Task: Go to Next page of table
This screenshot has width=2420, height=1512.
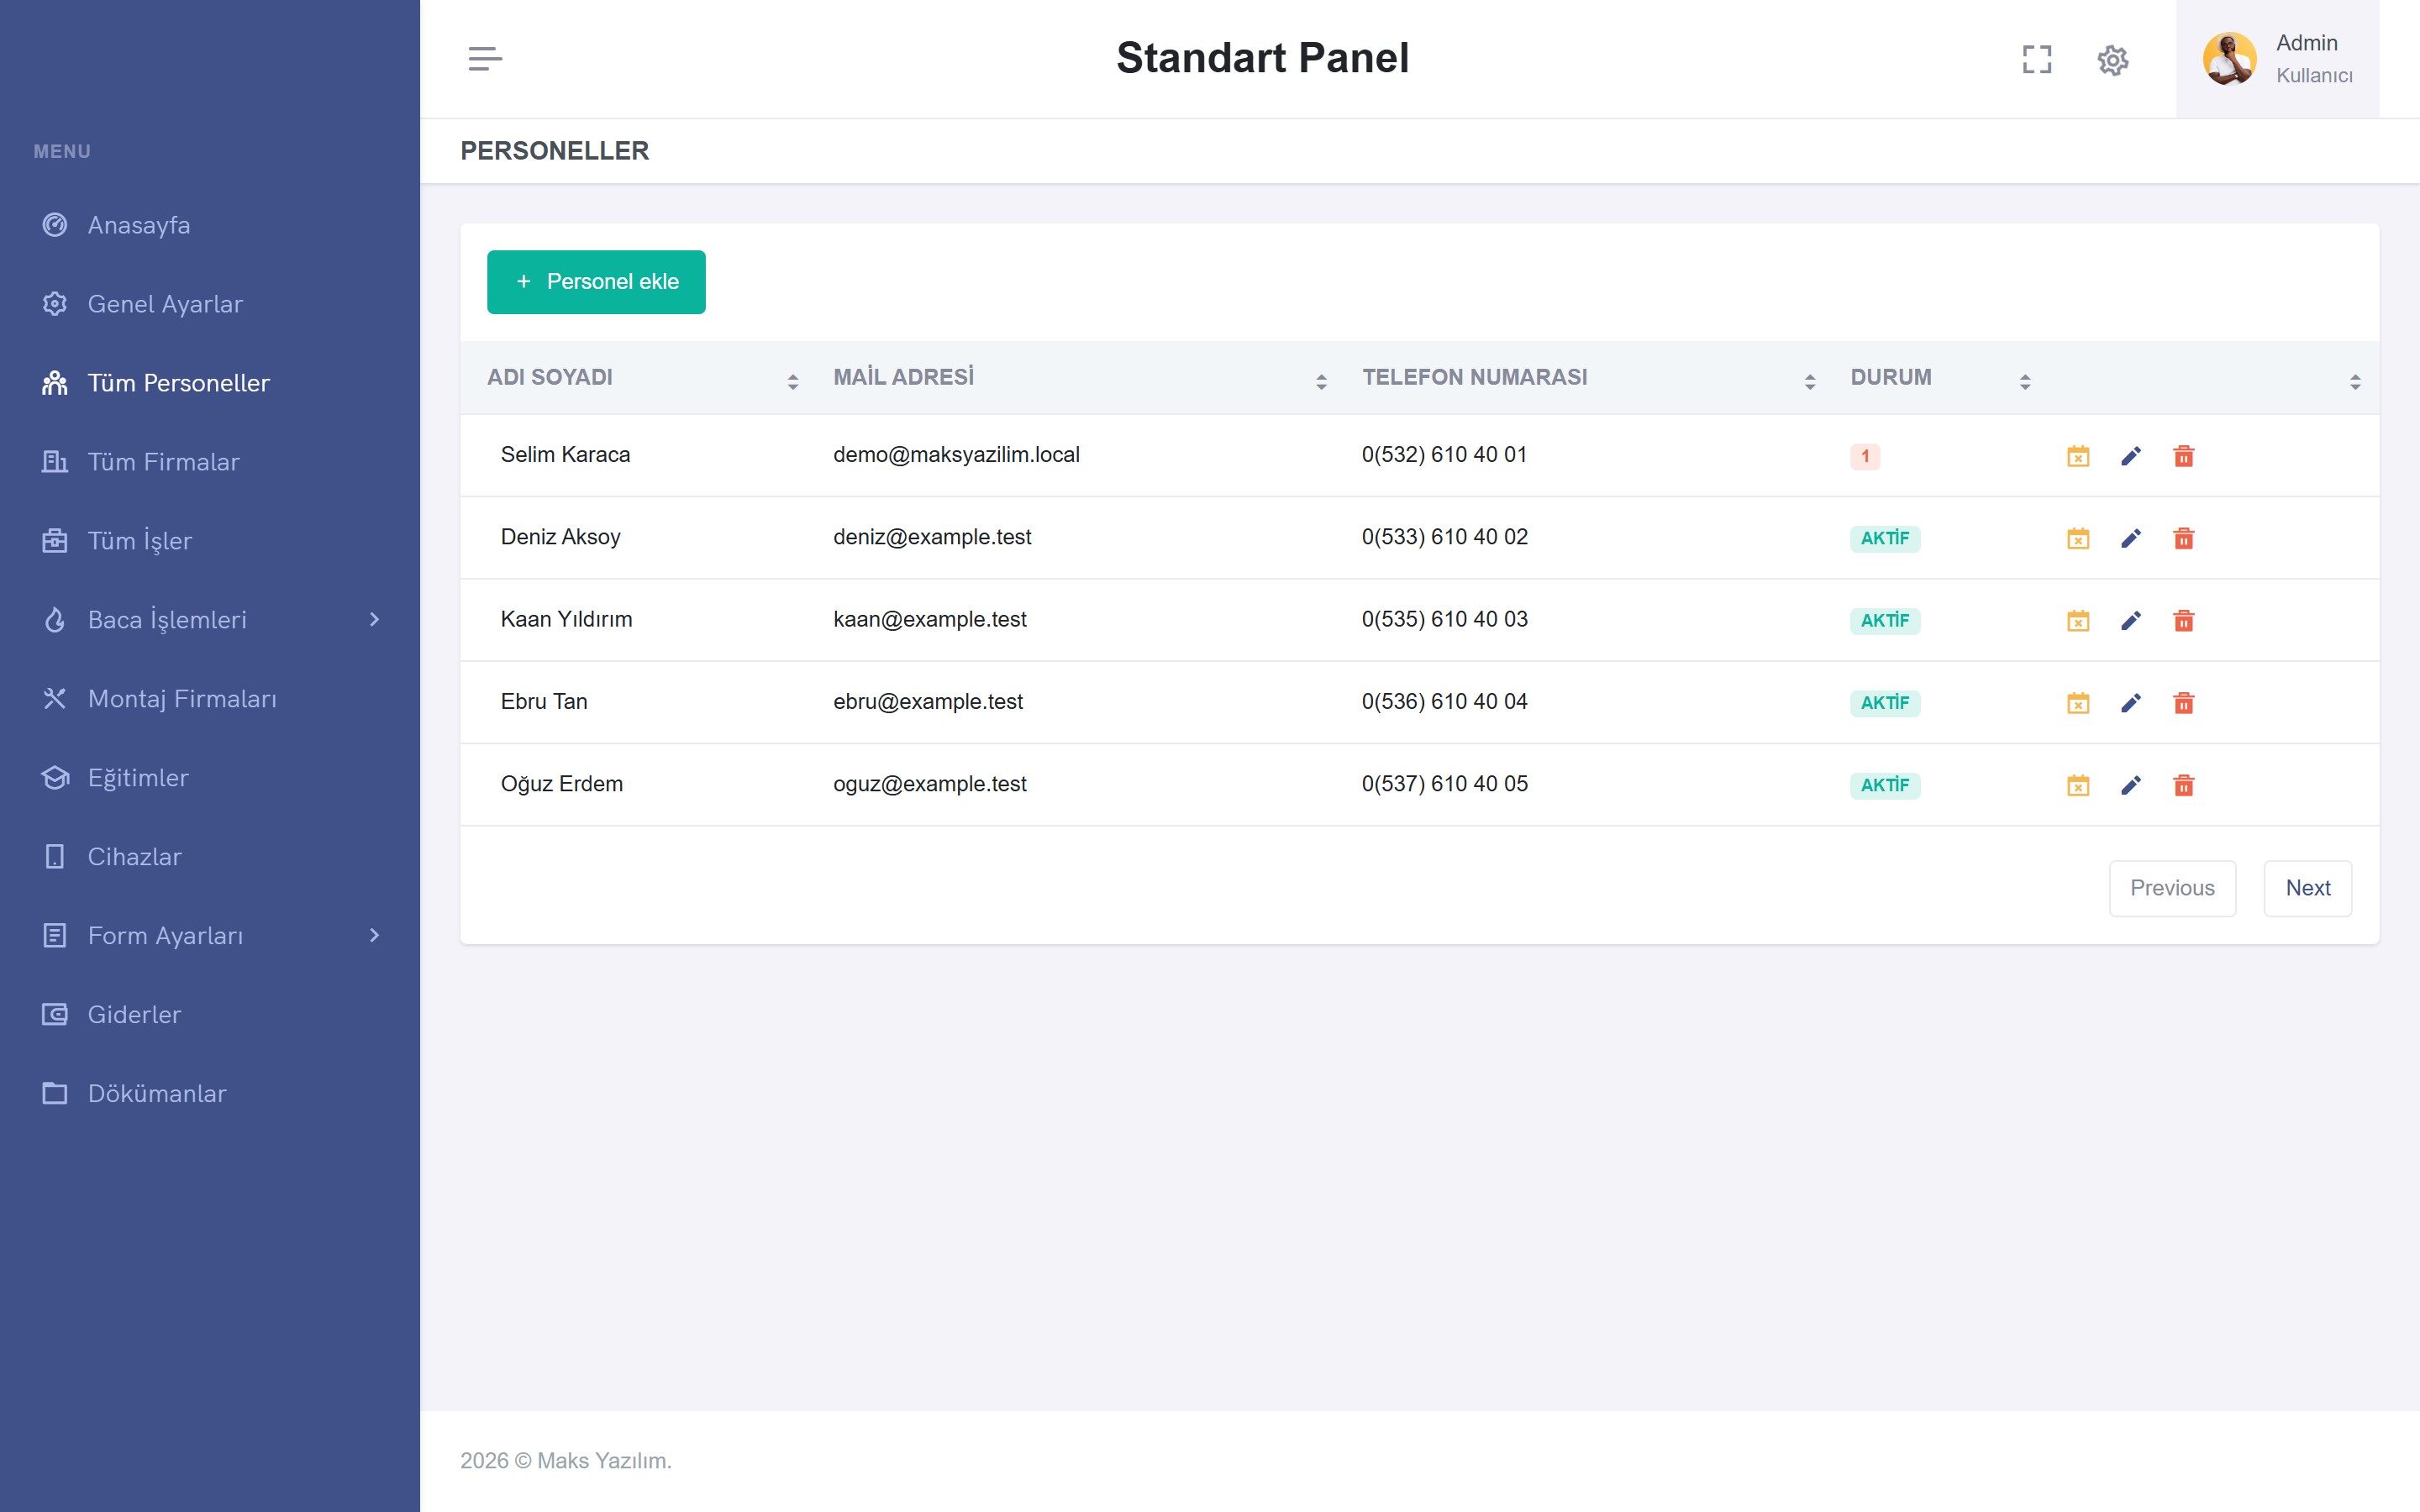Action: click(x=2307, y=888)
